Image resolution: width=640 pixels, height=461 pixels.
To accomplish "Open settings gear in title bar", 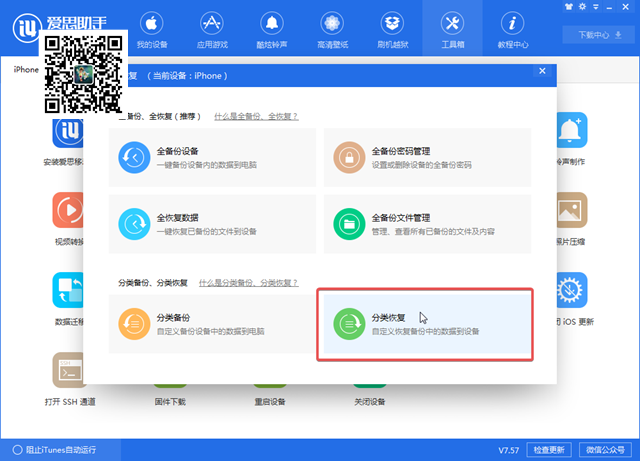I will click(x=582, y=7).
